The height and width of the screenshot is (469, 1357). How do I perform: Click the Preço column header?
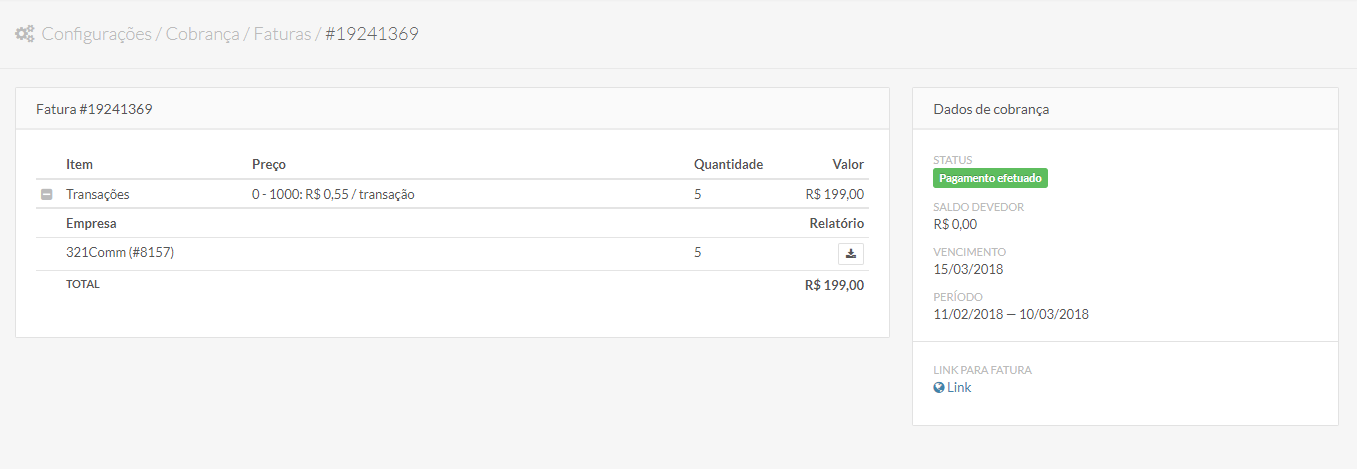click(x=269, y=164)
